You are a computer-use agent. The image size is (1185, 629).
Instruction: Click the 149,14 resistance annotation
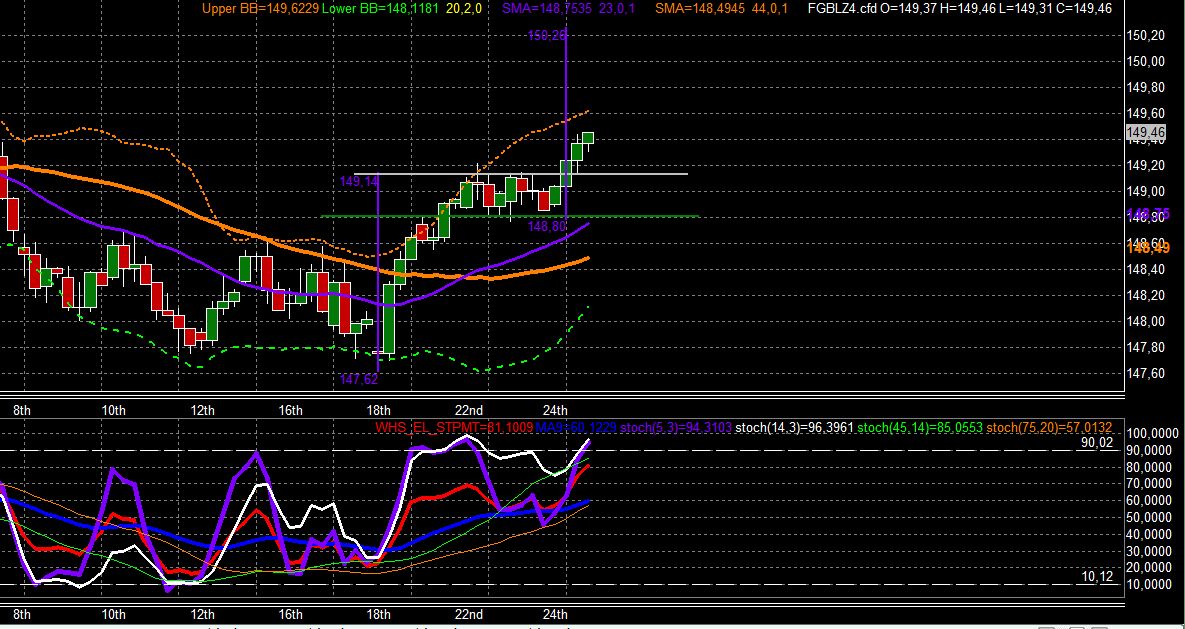pyautogui.click(x=358, y=181)
